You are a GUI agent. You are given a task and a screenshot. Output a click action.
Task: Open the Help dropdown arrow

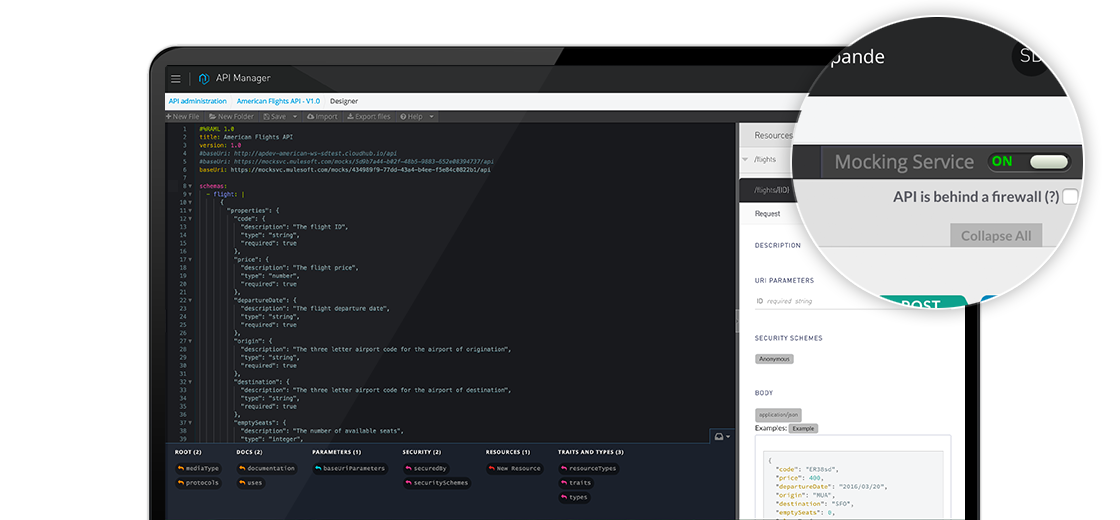pyautogui.click(x=431, y=116)
